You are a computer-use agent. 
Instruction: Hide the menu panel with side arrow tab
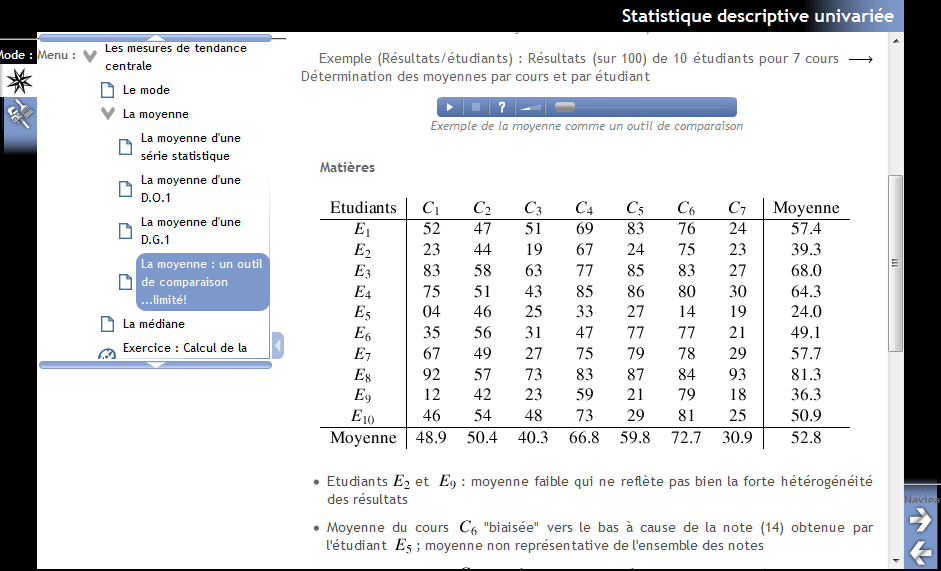click(278, 345)
